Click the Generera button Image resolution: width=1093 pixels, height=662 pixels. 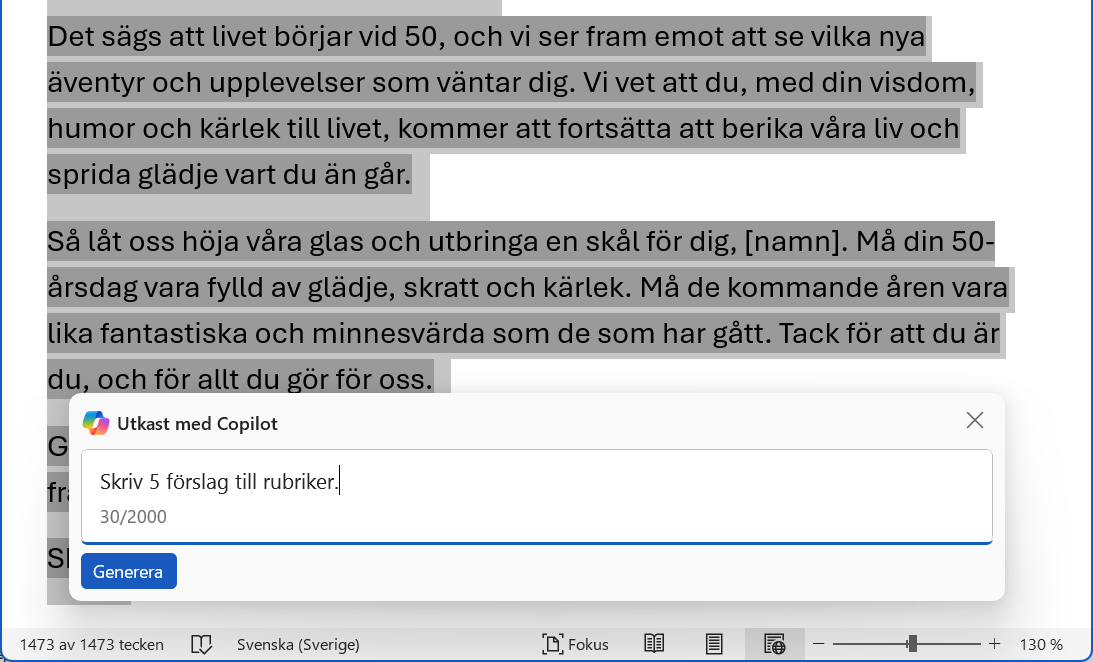coord(129,572)
